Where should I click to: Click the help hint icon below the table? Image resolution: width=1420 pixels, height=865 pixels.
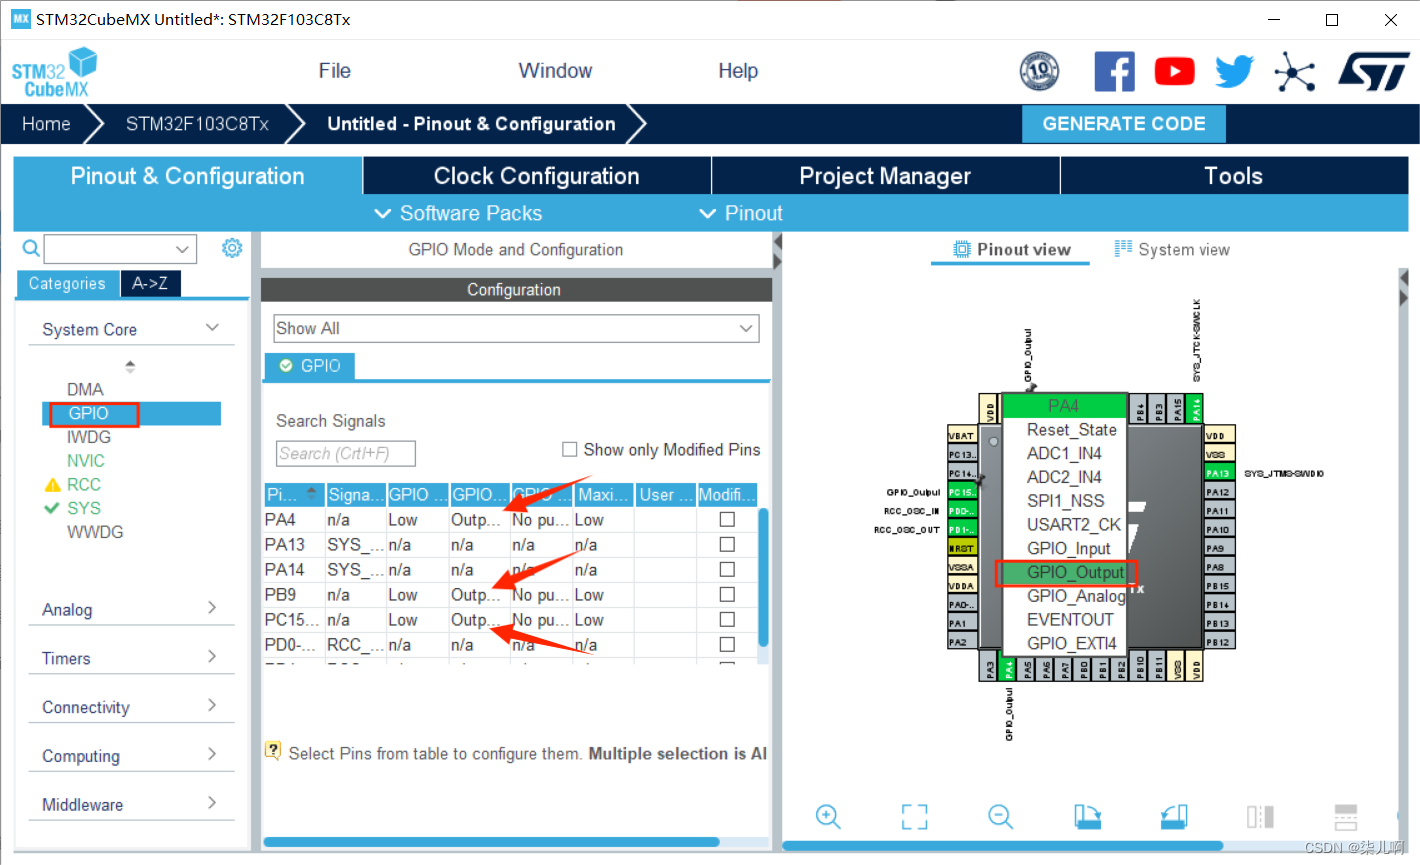coord(272,750)
